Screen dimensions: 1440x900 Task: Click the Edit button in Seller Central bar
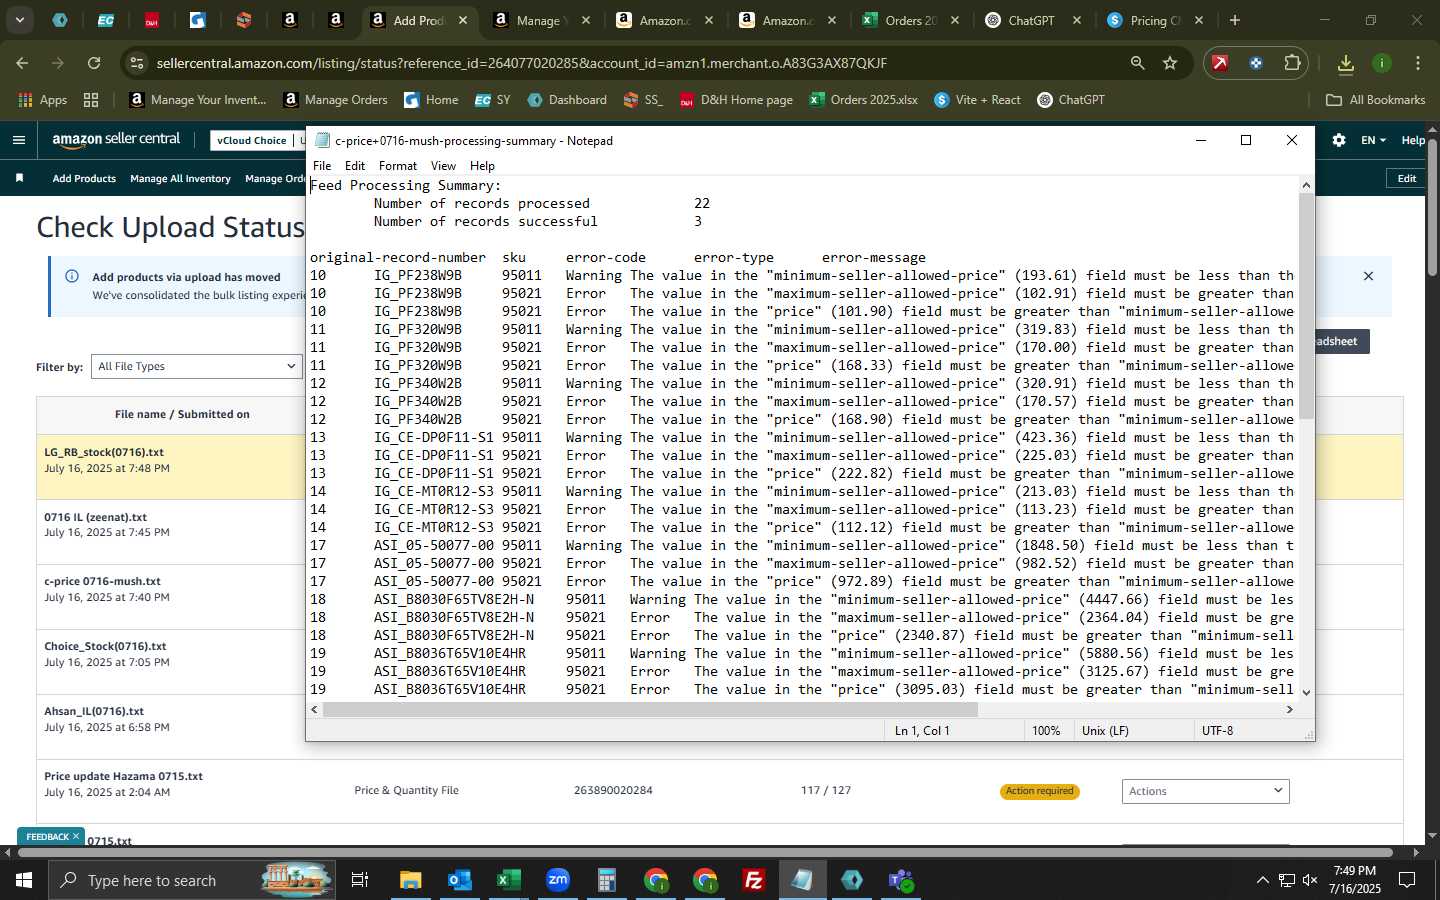[1406, 178]
